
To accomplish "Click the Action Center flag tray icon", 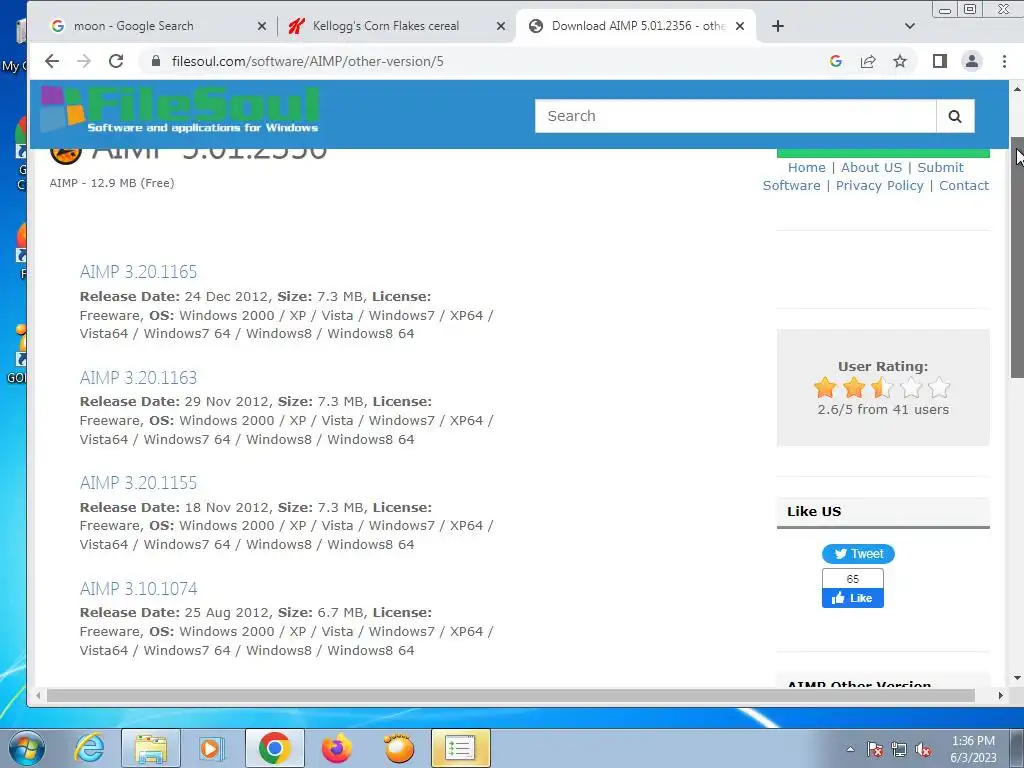I will 875,749.
